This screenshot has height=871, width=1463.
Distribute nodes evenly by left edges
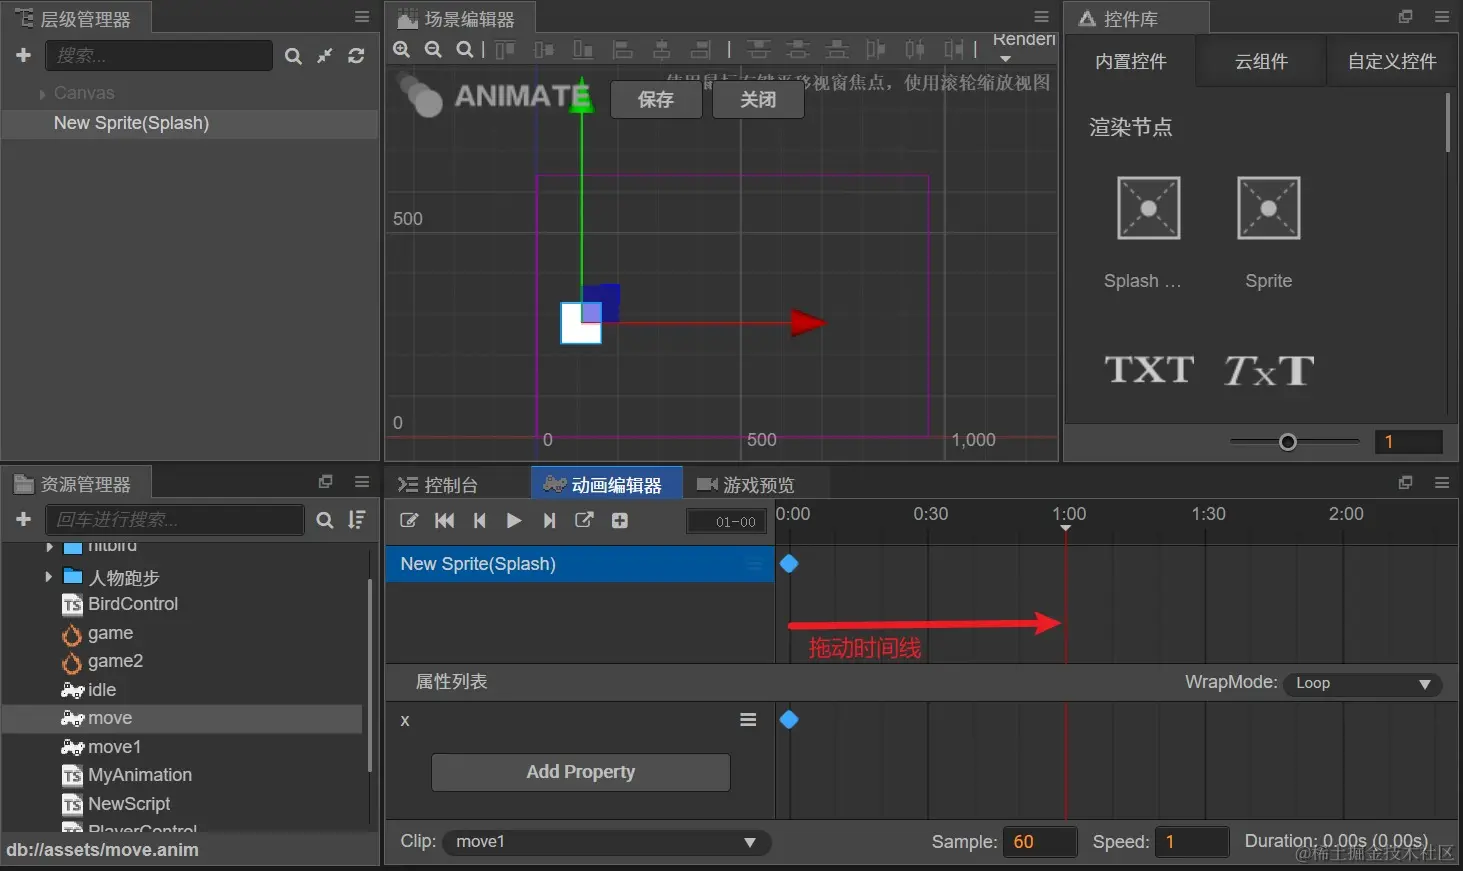876,49
